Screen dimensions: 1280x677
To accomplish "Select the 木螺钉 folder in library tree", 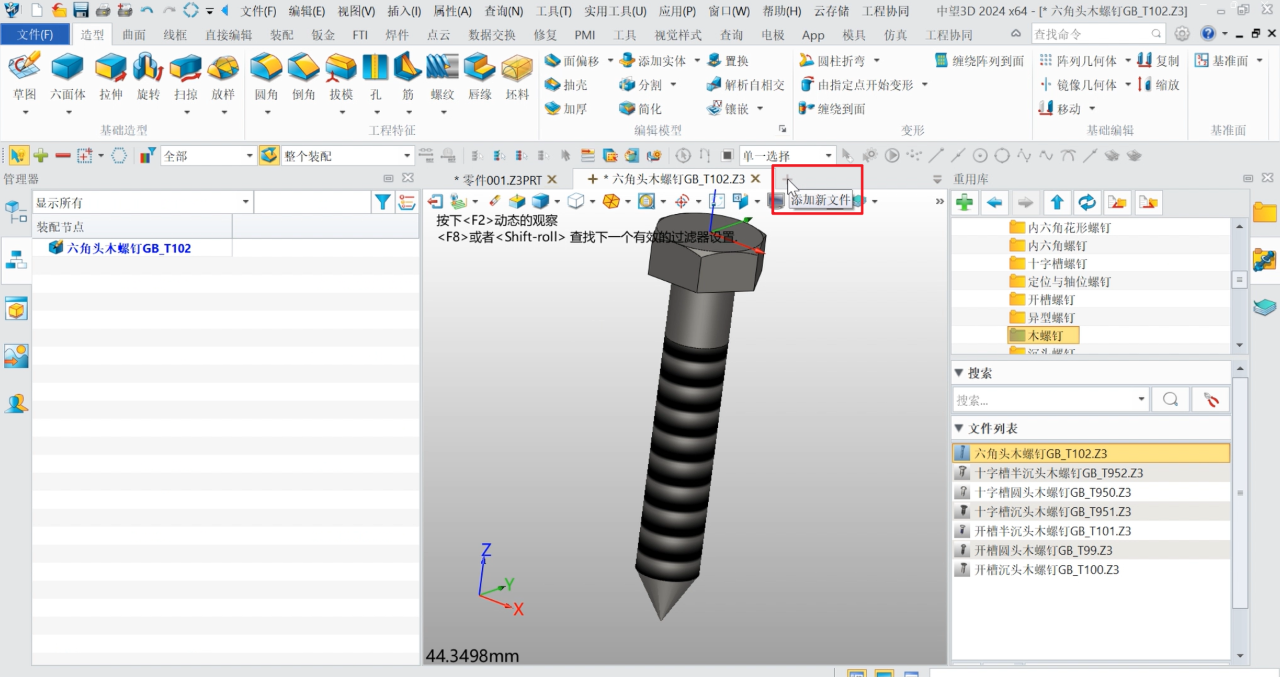I will coord(1043,335).
